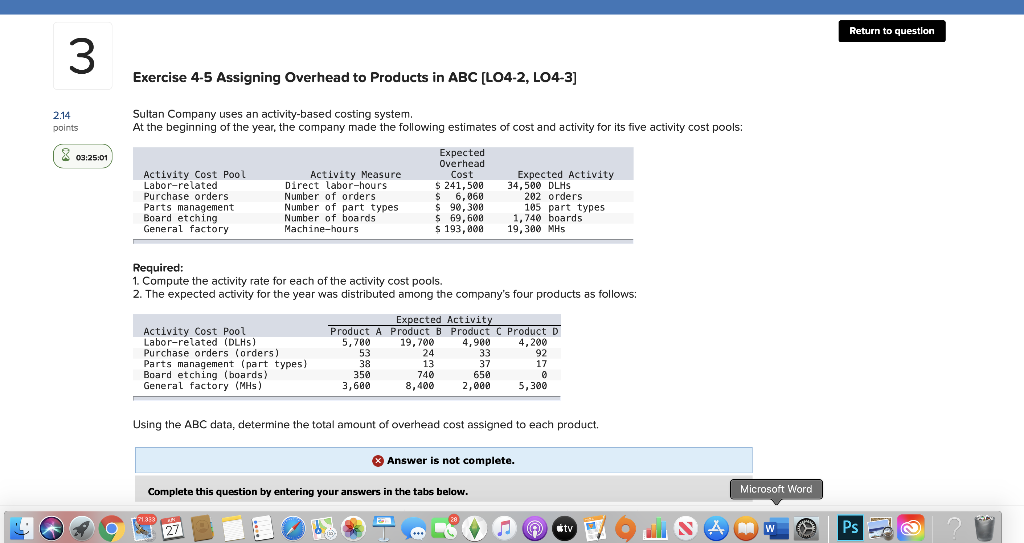This screenshot has height=543, width=1024.
Task: Open Keynote podium icon in dock
Action: click(383, 528)
